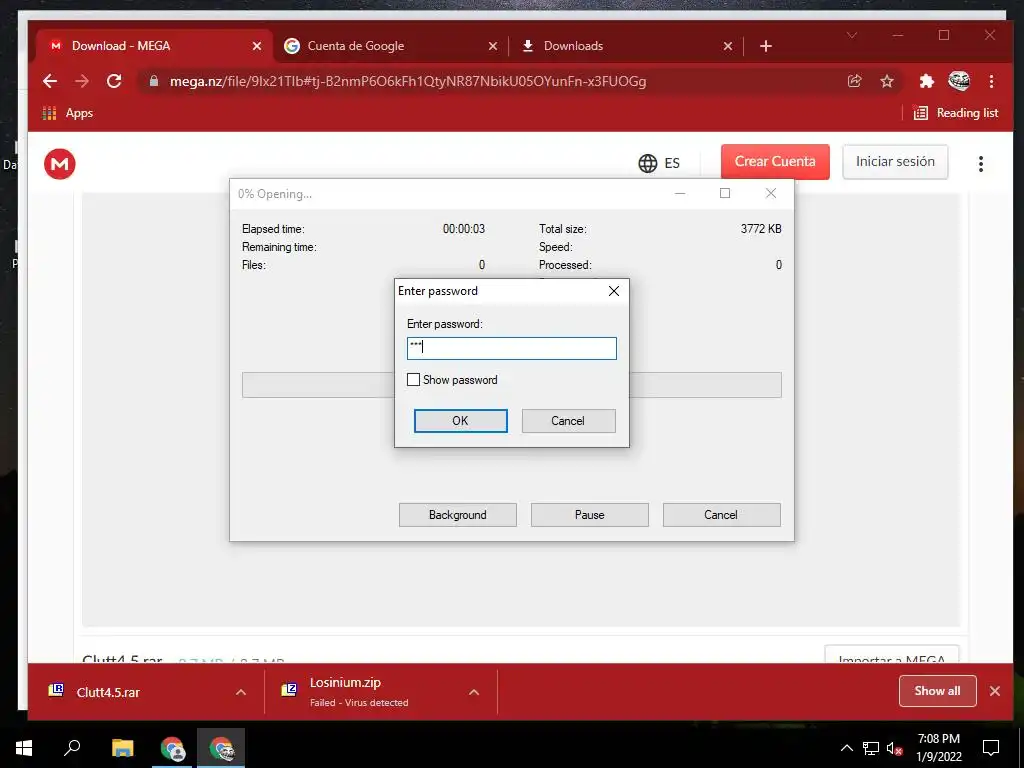Open the clock showing 7:08 PM

point(938,748)
